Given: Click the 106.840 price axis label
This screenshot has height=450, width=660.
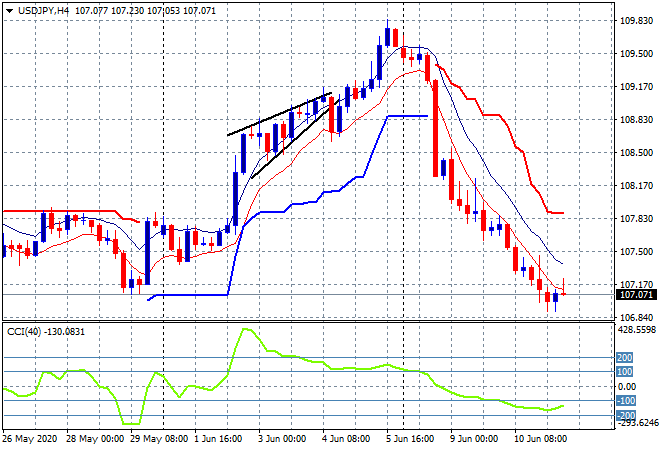Looking at the screenshot, I should (636, 317).
